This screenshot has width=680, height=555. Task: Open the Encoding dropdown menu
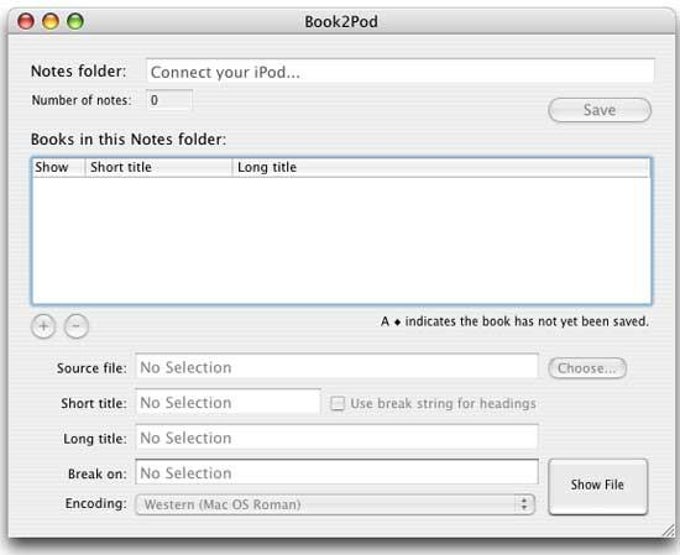(x=335, y=504)
